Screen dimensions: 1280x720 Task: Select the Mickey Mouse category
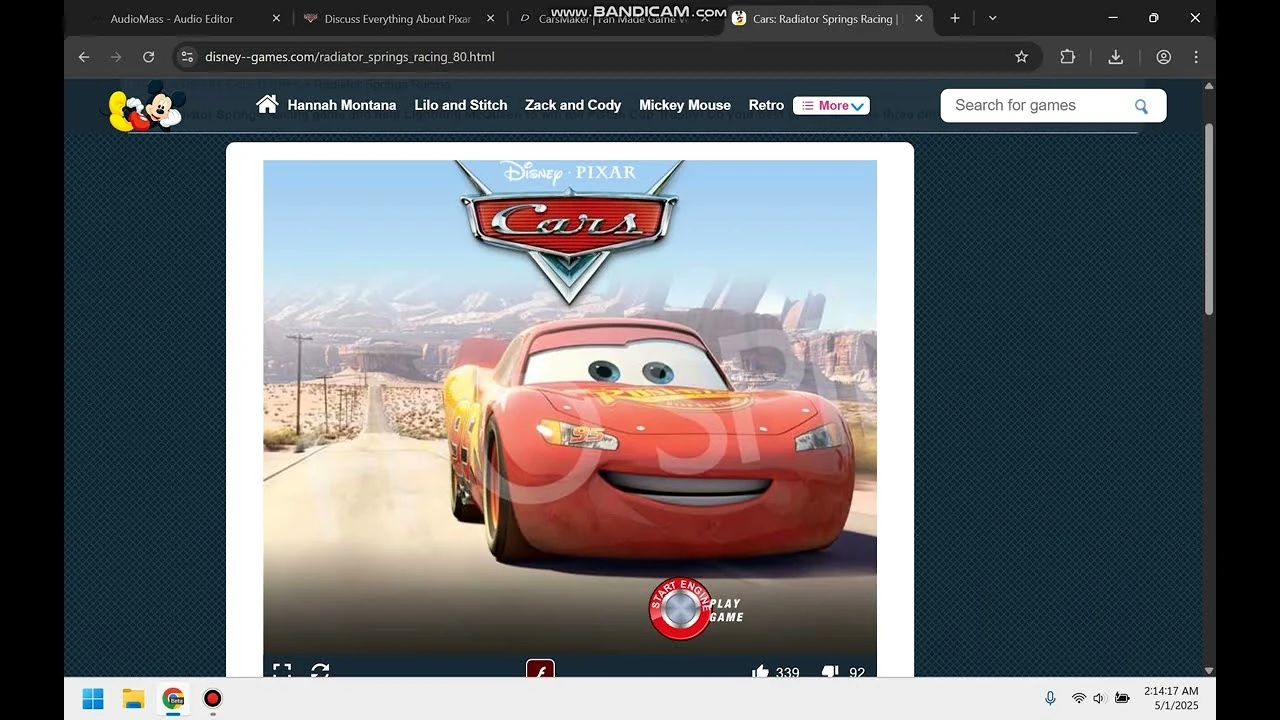pyautogui.click(x=685, y=104)
